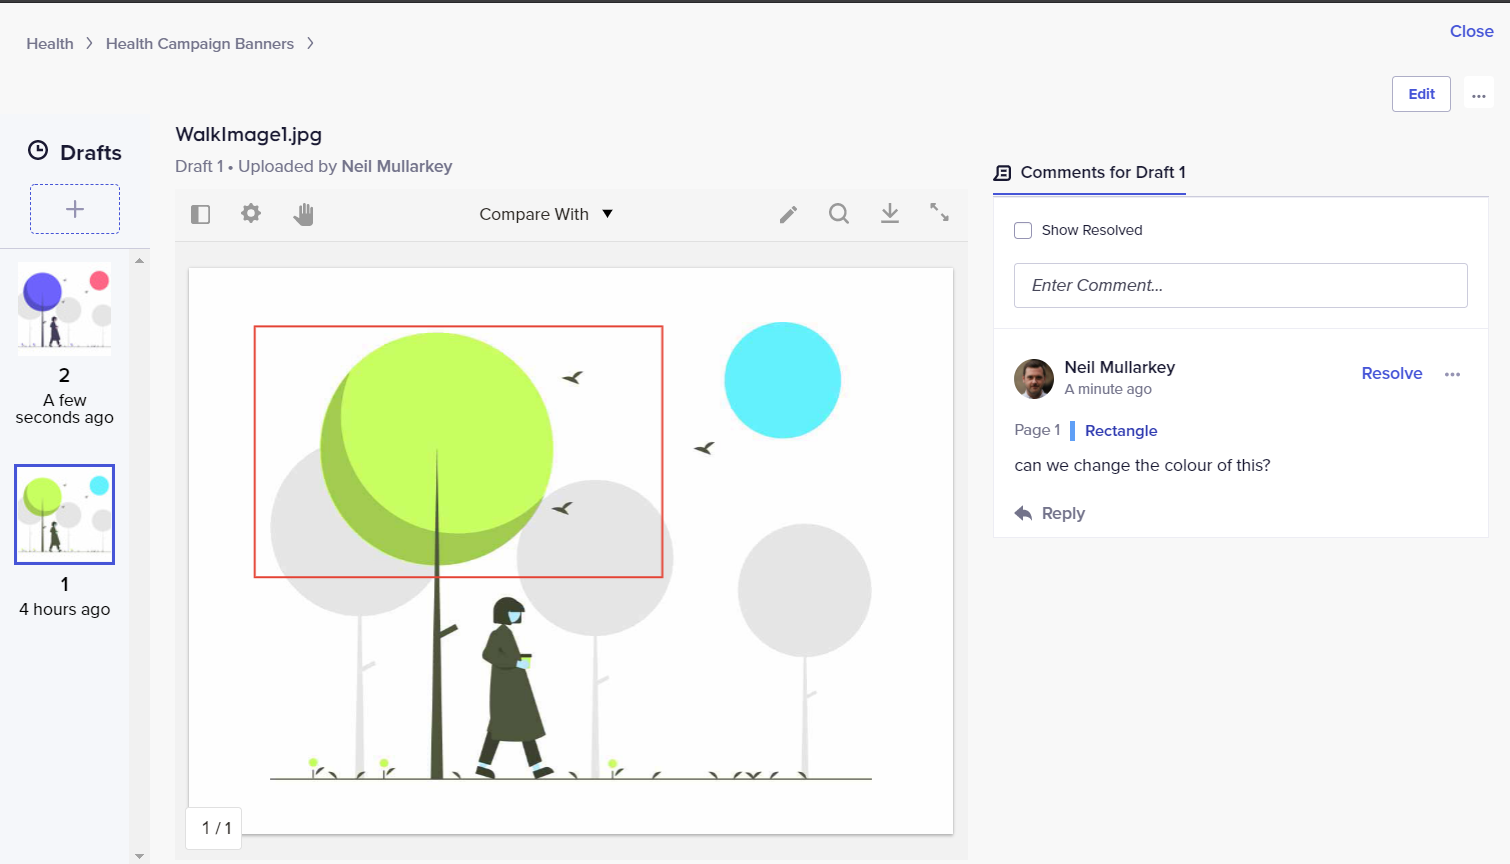
Task: Upload a new draft with the plus button
Action: pos(75,209)
